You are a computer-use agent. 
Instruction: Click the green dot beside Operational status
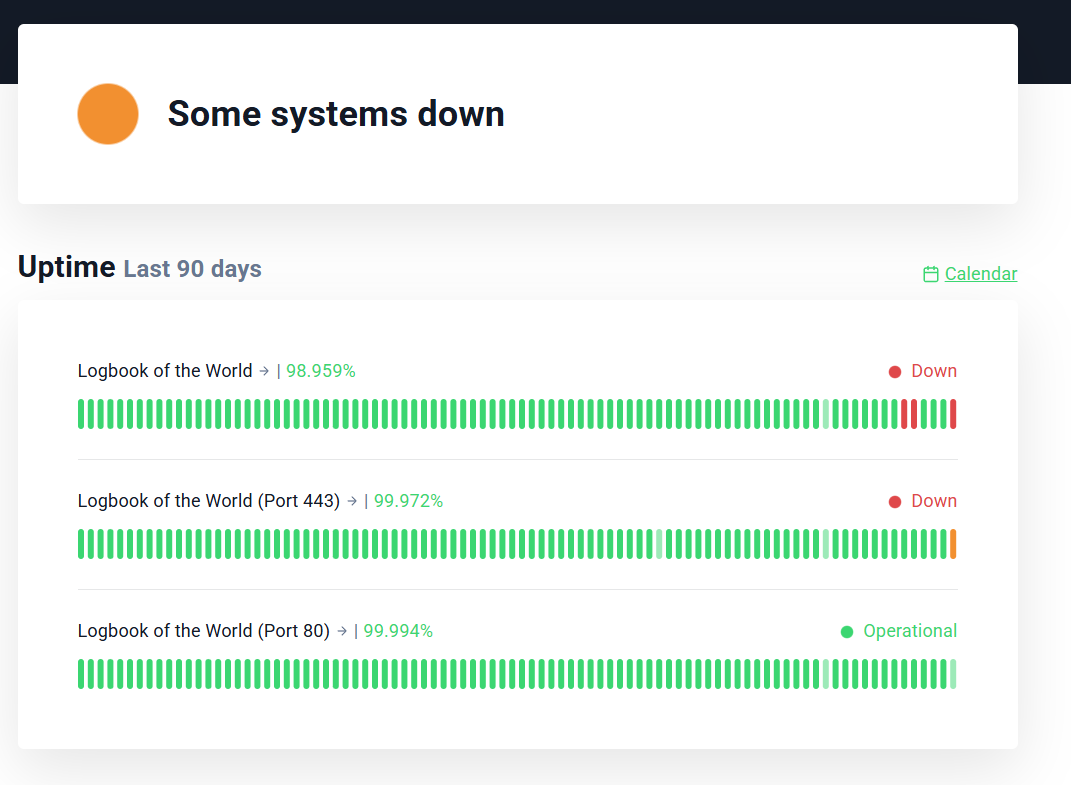847,631
